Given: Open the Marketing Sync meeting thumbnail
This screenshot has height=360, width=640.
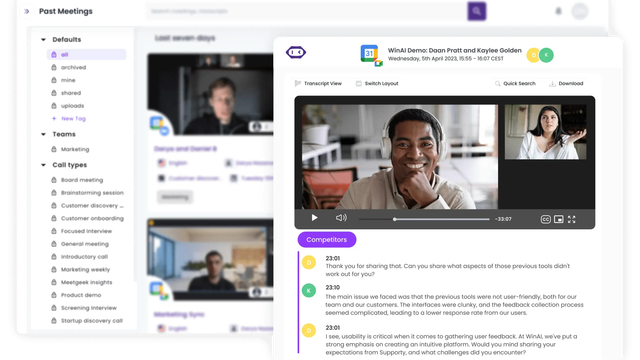Looking at the screenshot, I should tap(211, 260).
